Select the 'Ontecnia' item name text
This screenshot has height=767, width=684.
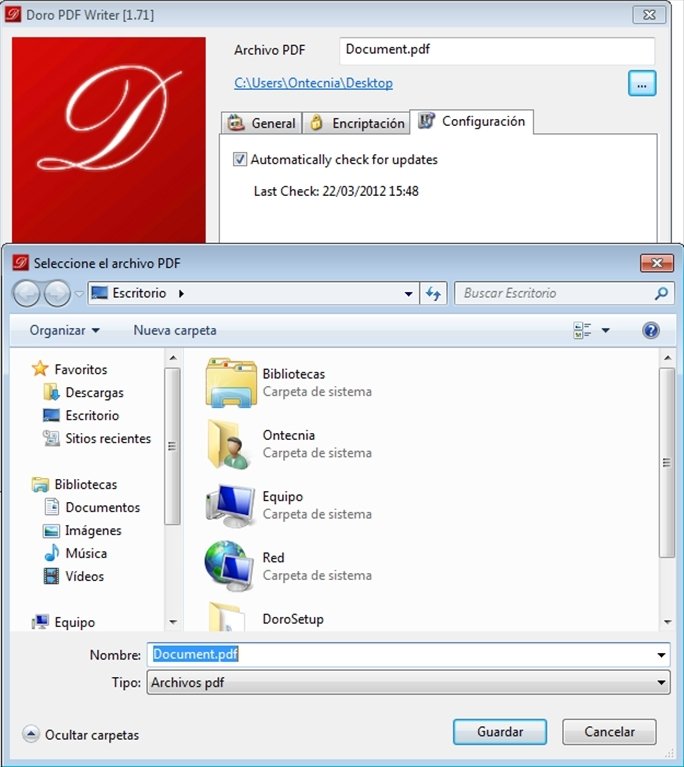pos(289,435)
